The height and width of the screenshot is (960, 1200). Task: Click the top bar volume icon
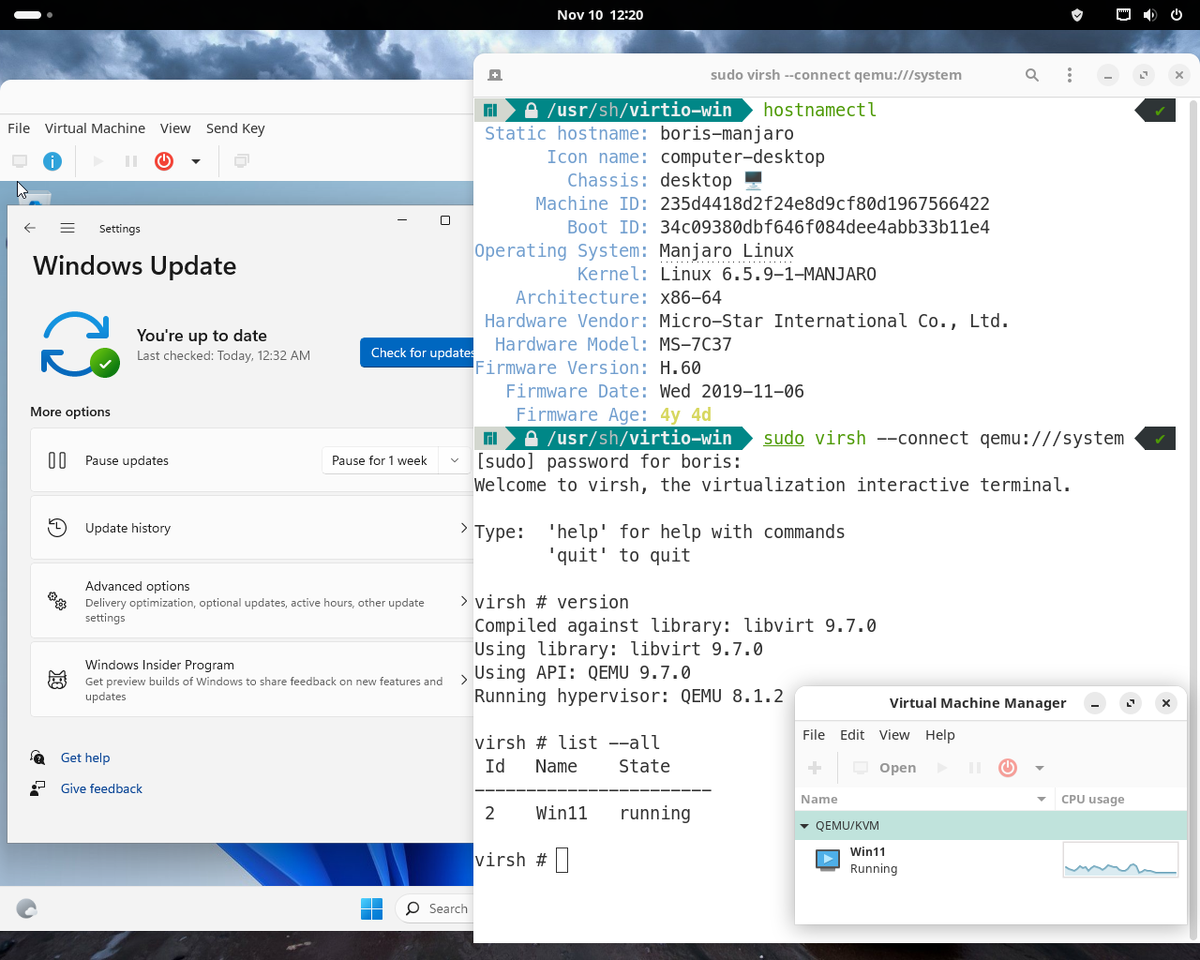(x=1150, y=15)
